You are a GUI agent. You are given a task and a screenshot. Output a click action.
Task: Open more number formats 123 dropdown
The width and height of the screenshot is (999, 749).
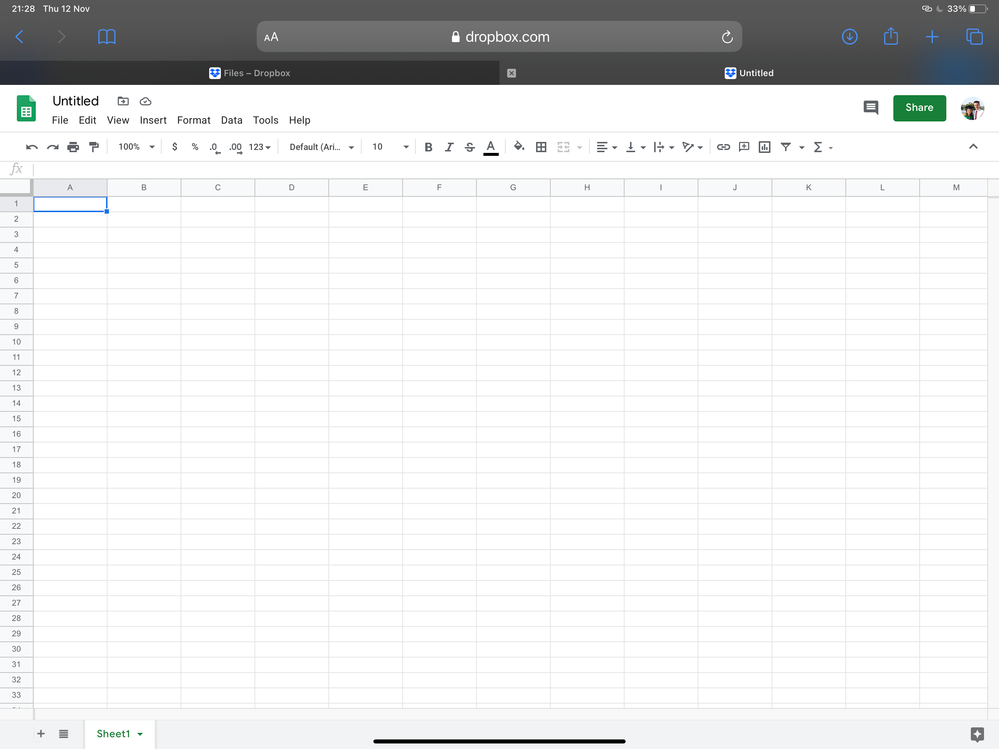click(259, 147)
